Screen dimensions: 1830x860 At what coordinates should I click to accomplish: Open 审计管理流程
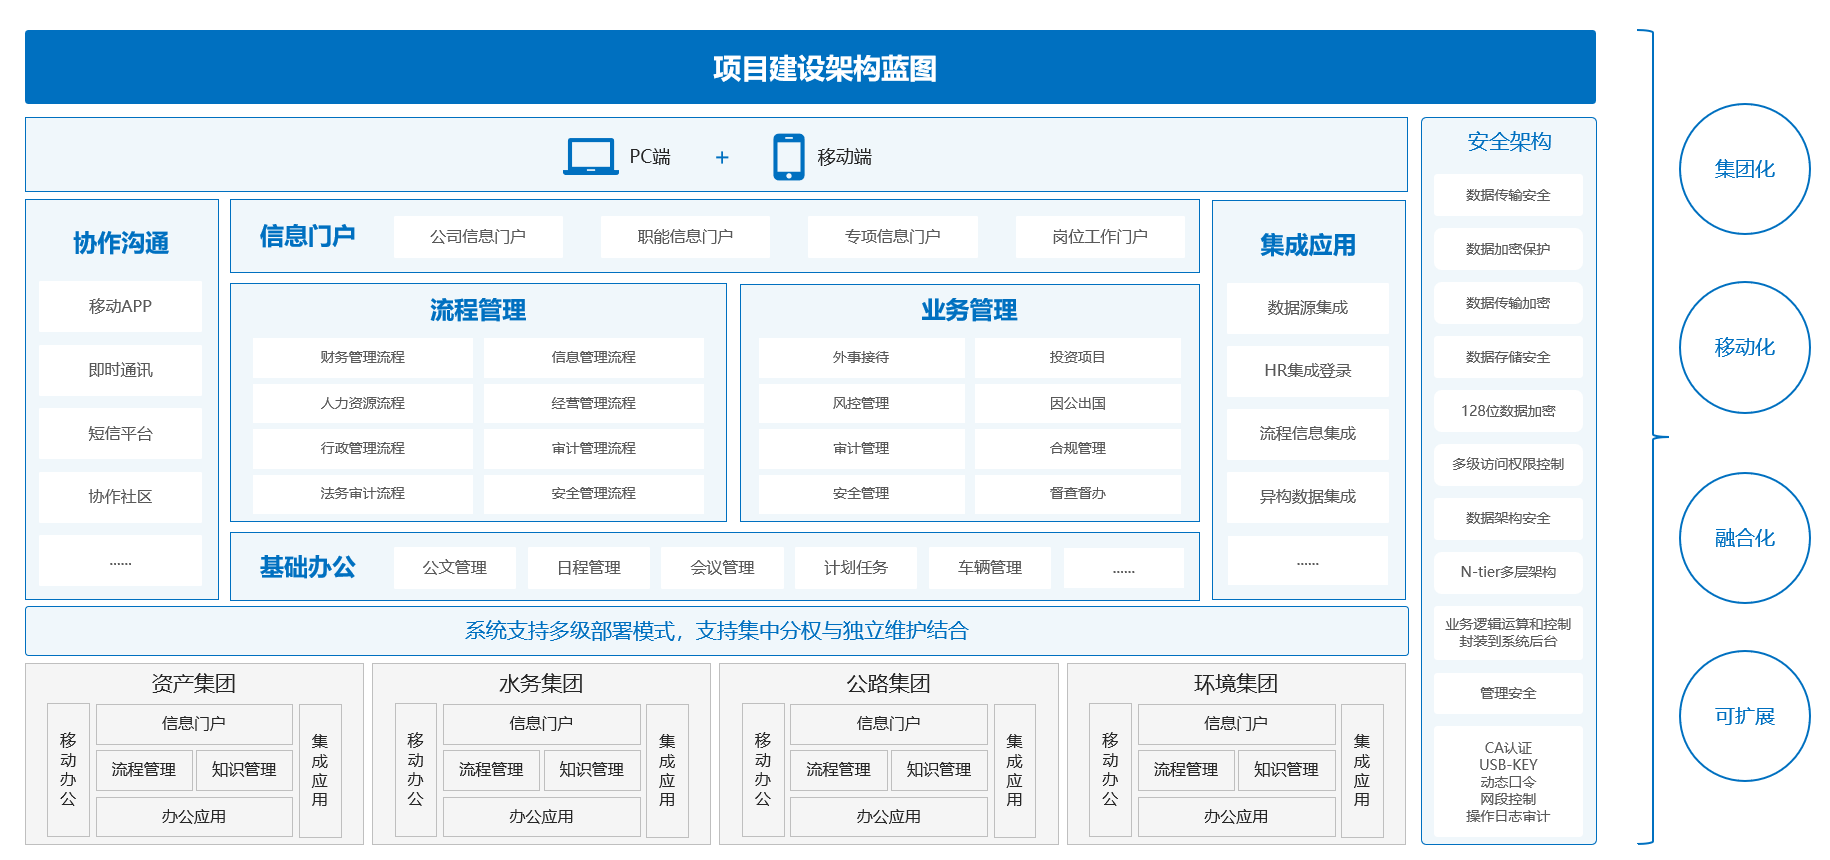click(x=594, y=448)
